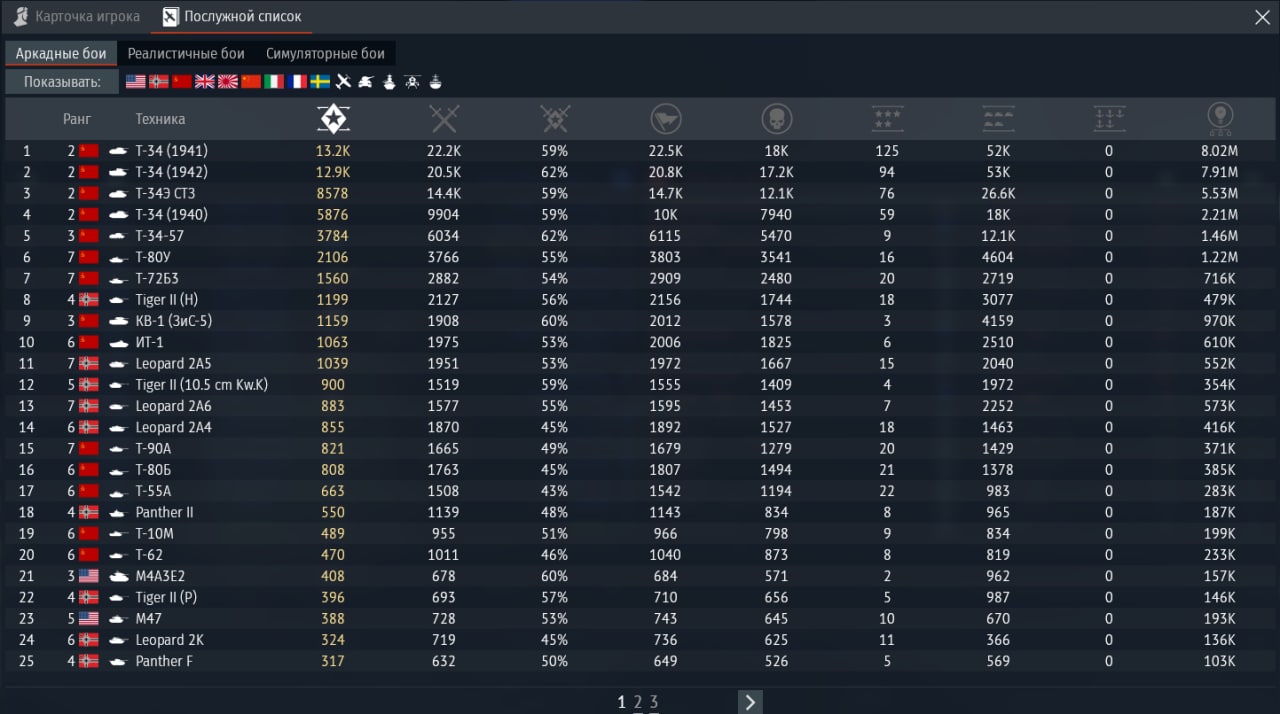Click the Послужной список tab shield icon
The width and height of the screenshot is (1280, 714).
click(170, 16)
